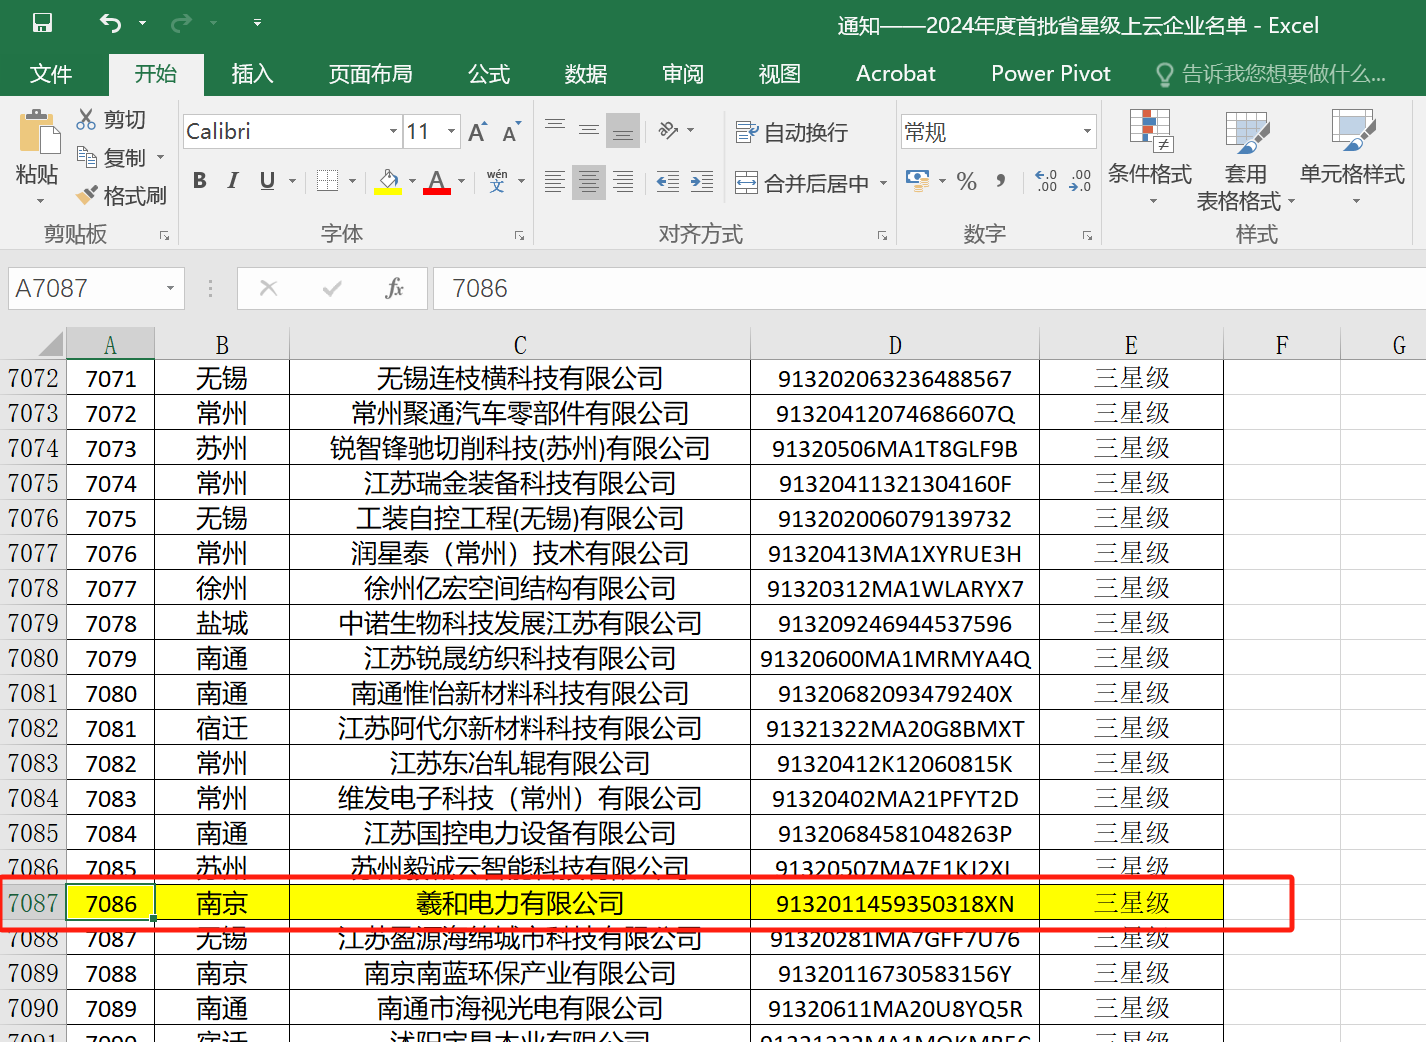Click the Increase Indent icon
This screenshot has height=1042, width=1426.
tap(702, 181)
